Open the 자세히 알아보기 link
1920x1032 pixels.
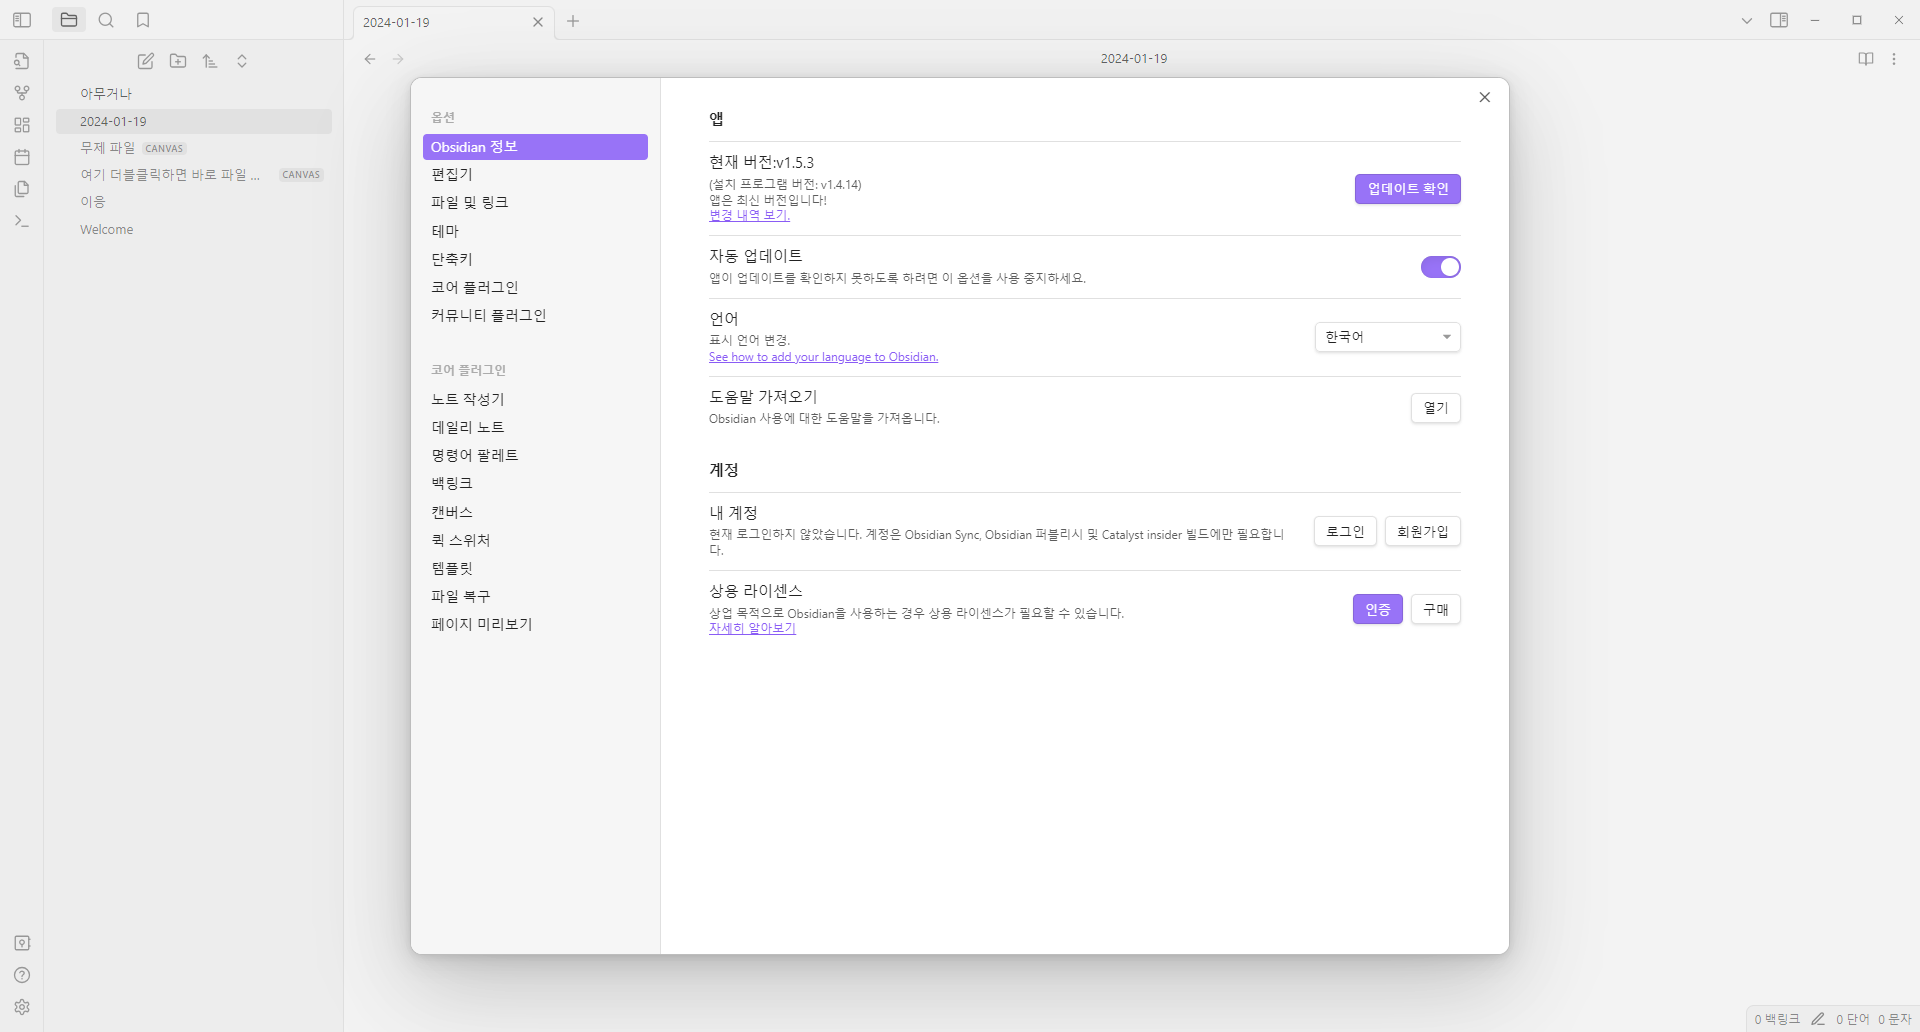752,628
